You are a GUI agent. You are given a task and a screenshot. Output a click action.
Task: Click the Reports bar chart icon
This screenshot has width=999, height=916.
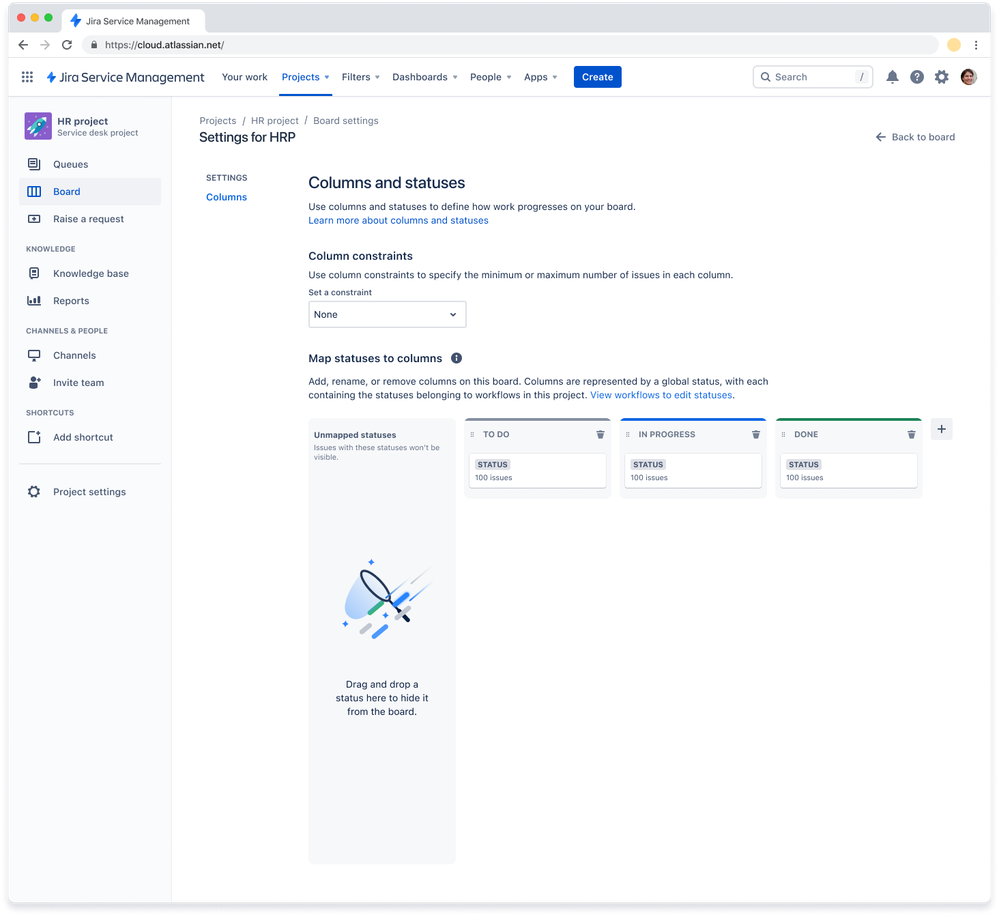click(x=34, y=301)
